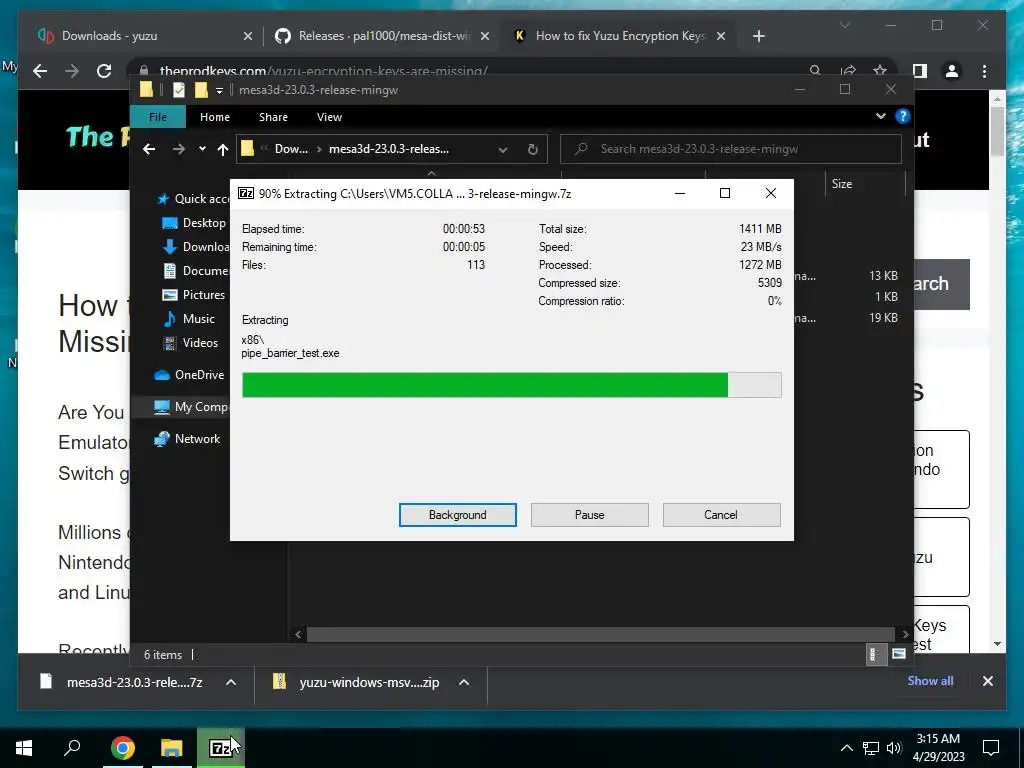Select Quick access in navigation pane
1024x768 pixels.
pyautogui.click(x=192, y=199)
